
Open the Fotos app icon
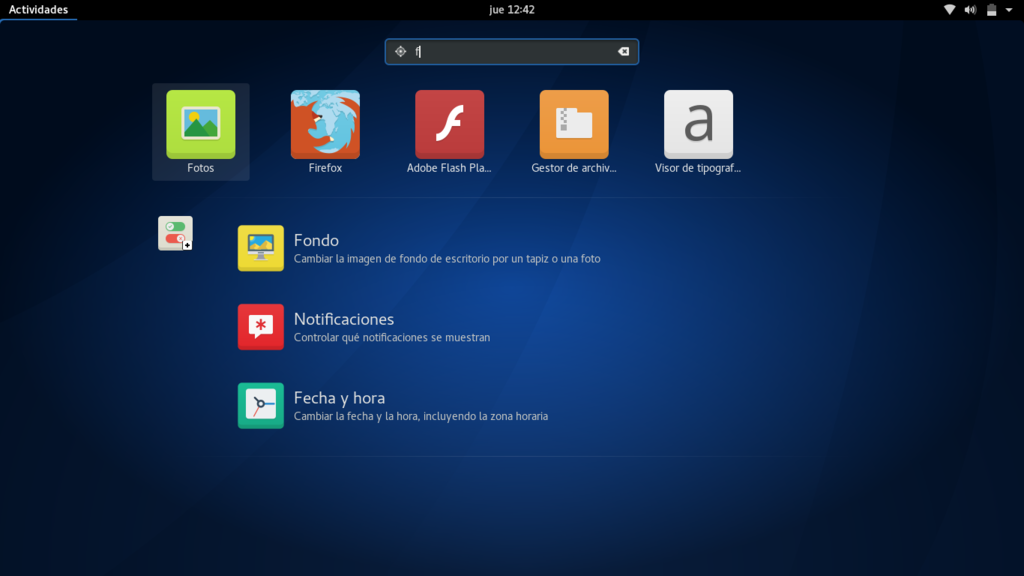click(x=200, y=124)
